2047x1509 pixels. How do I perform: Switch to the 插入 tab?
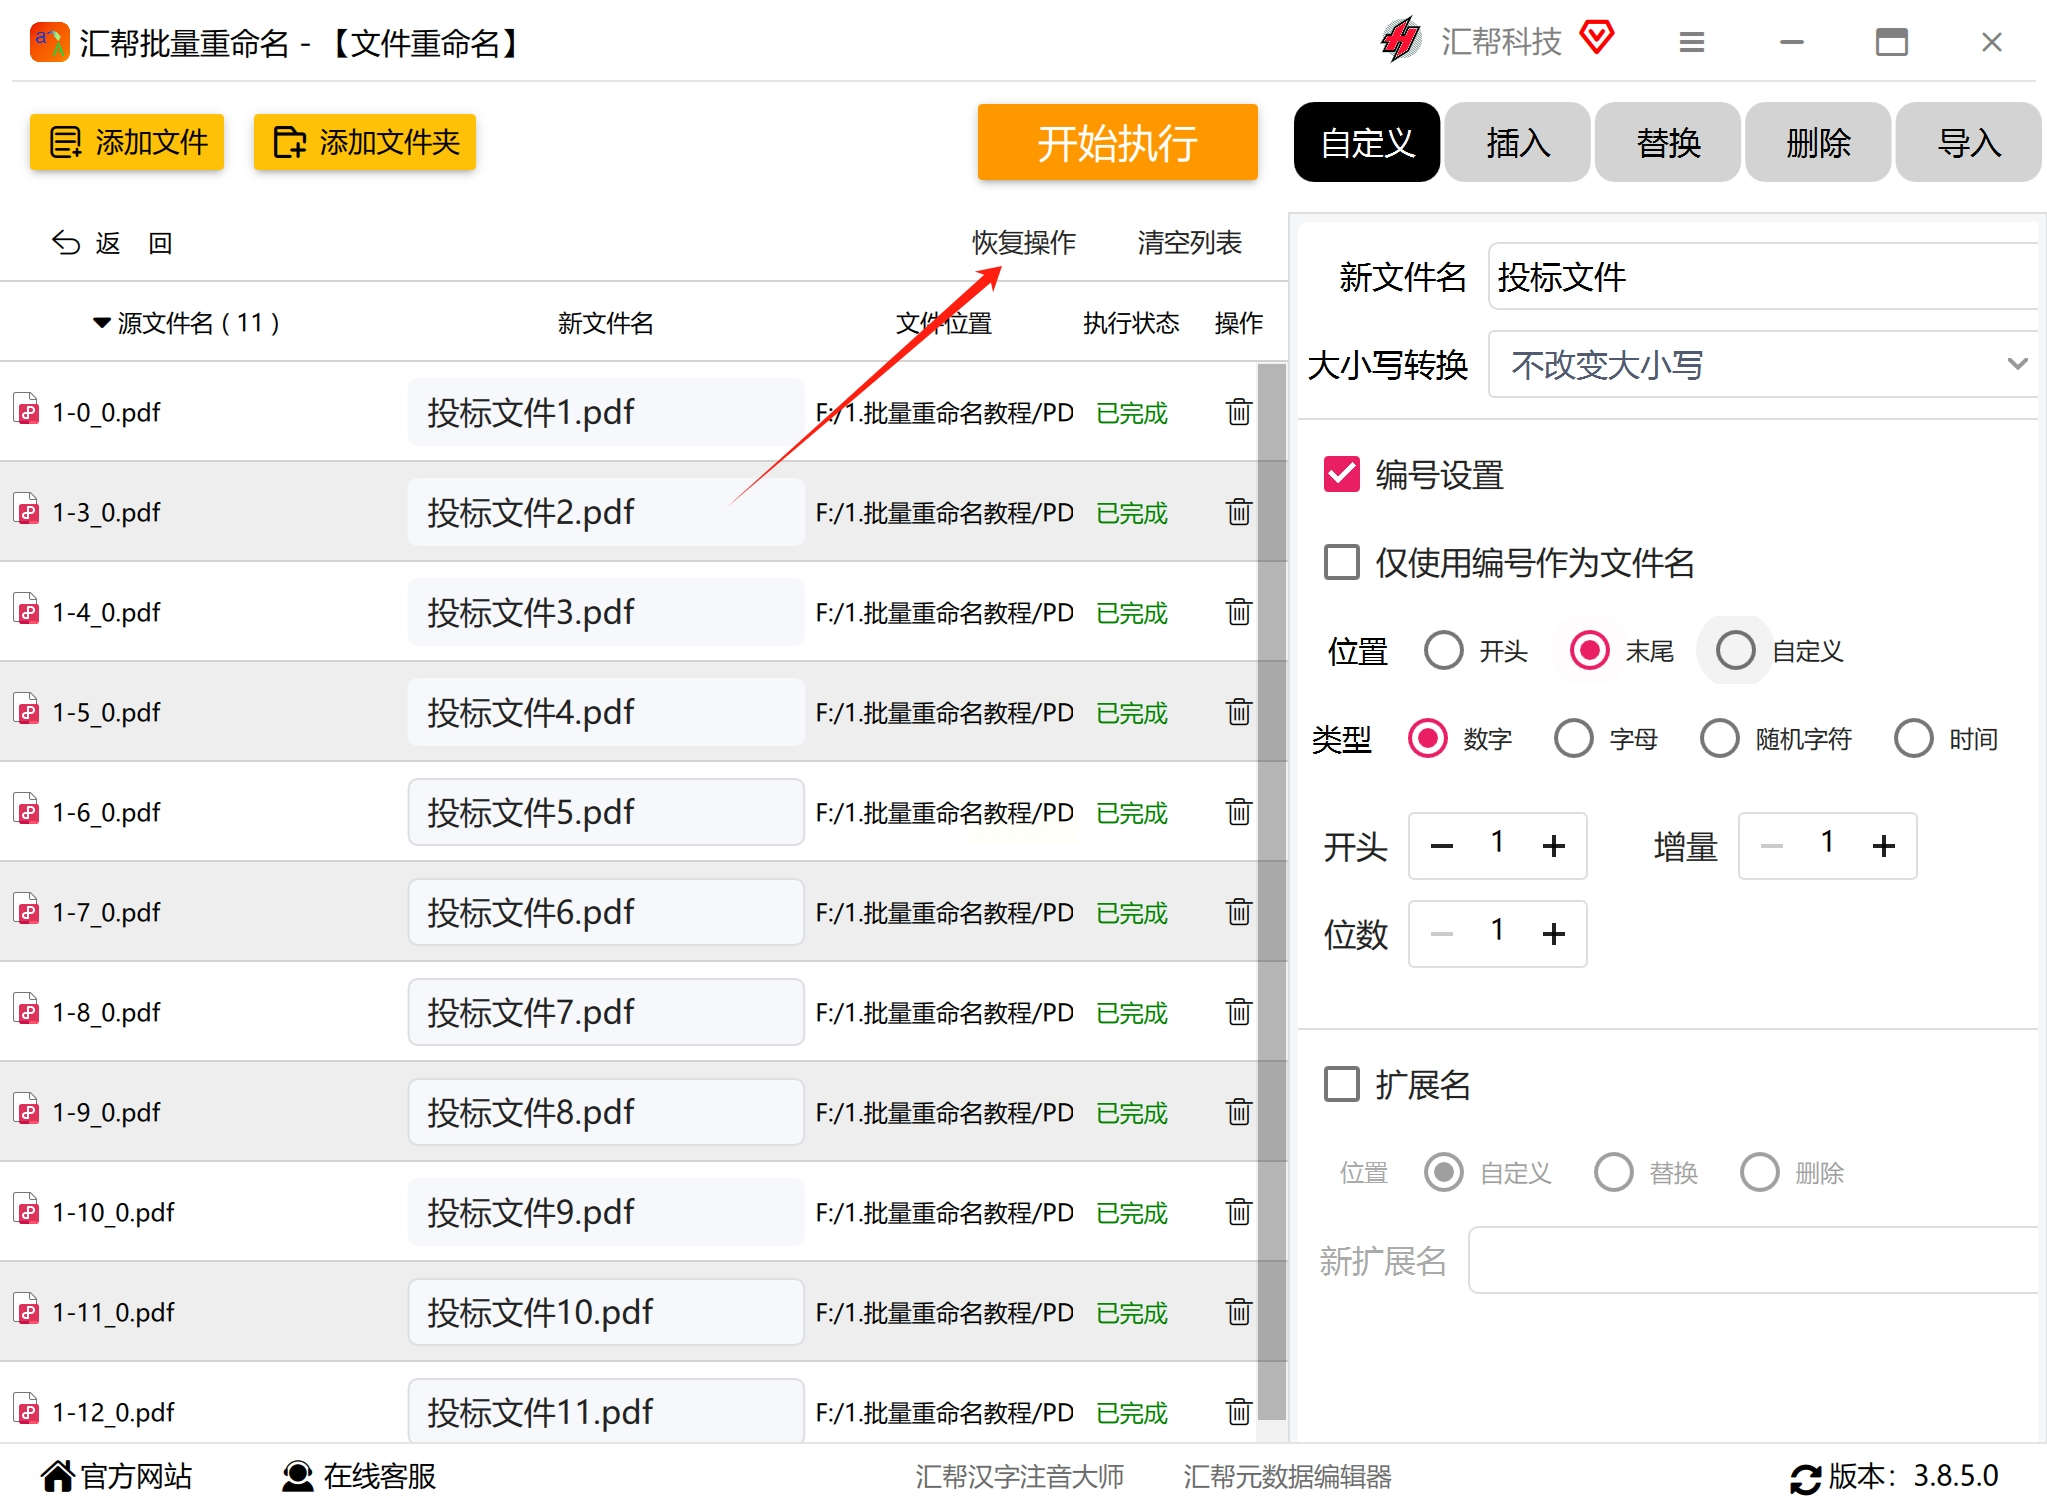(1517, 143)
